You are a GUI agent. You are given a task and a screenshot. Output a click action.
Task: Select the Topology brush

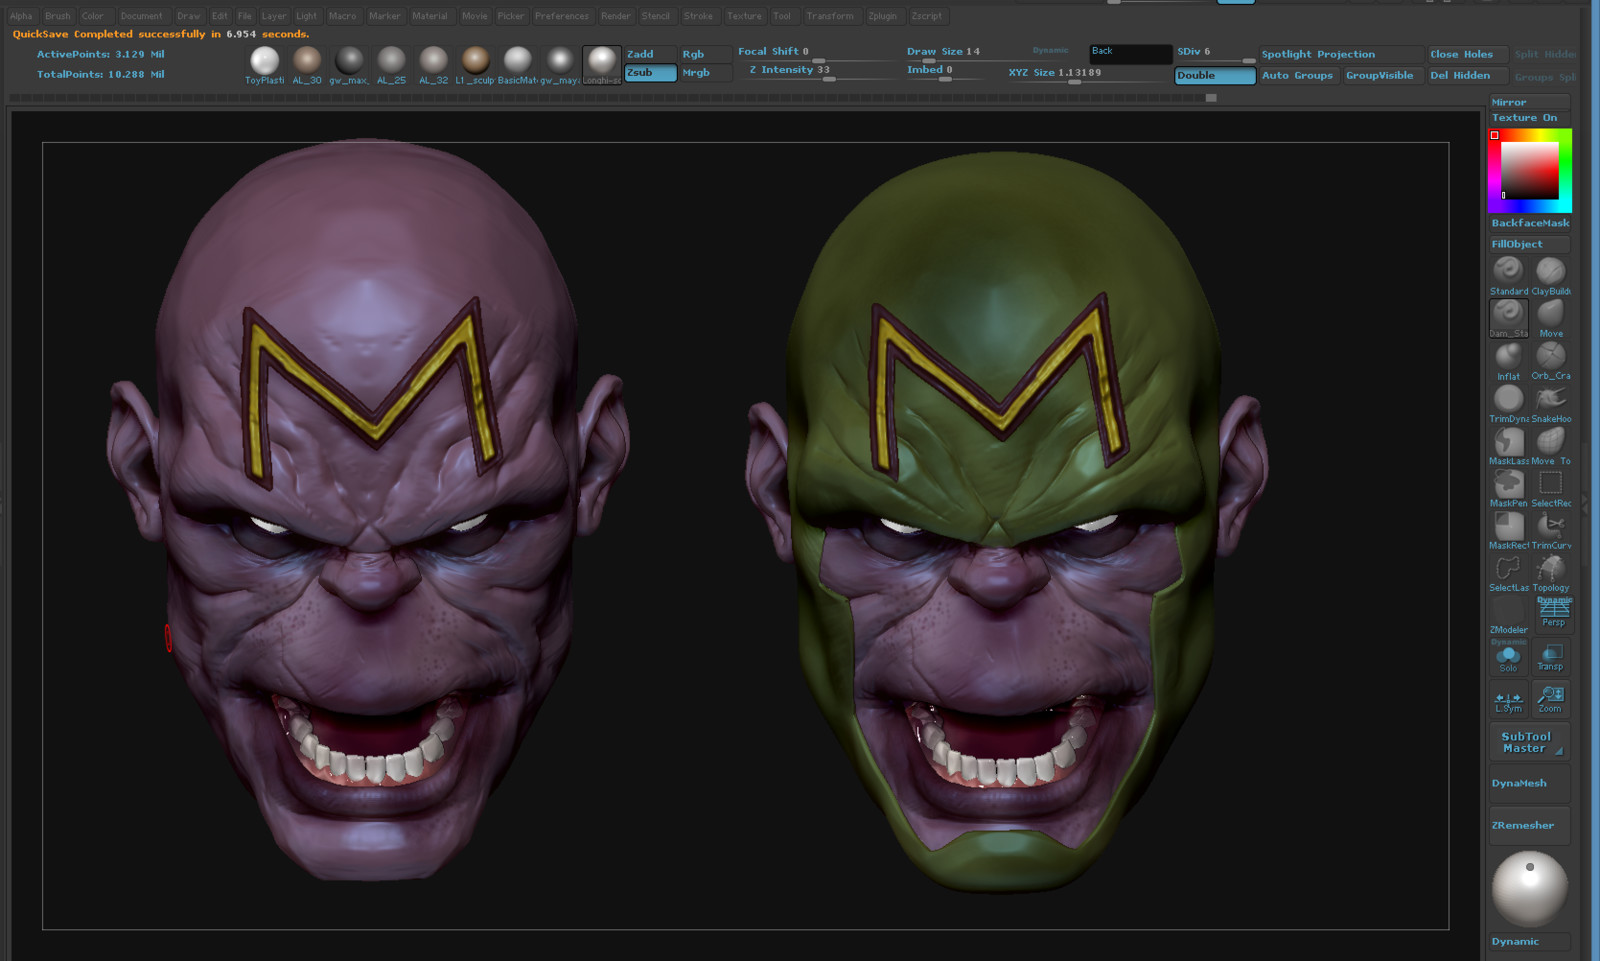1551,572
